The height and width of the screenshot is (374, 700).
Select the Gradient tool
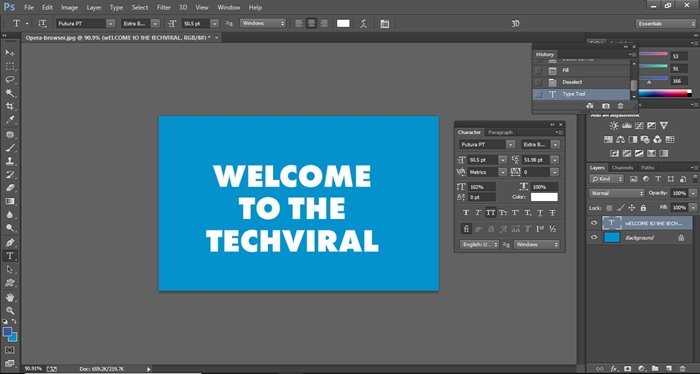(x=10, y=201)
